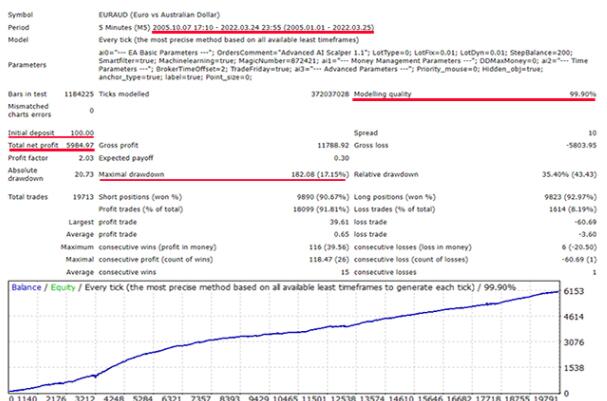Screen dimensions: 607x401
Task: Click the Expected payoff value 0.30
Action: pos(340,158)
